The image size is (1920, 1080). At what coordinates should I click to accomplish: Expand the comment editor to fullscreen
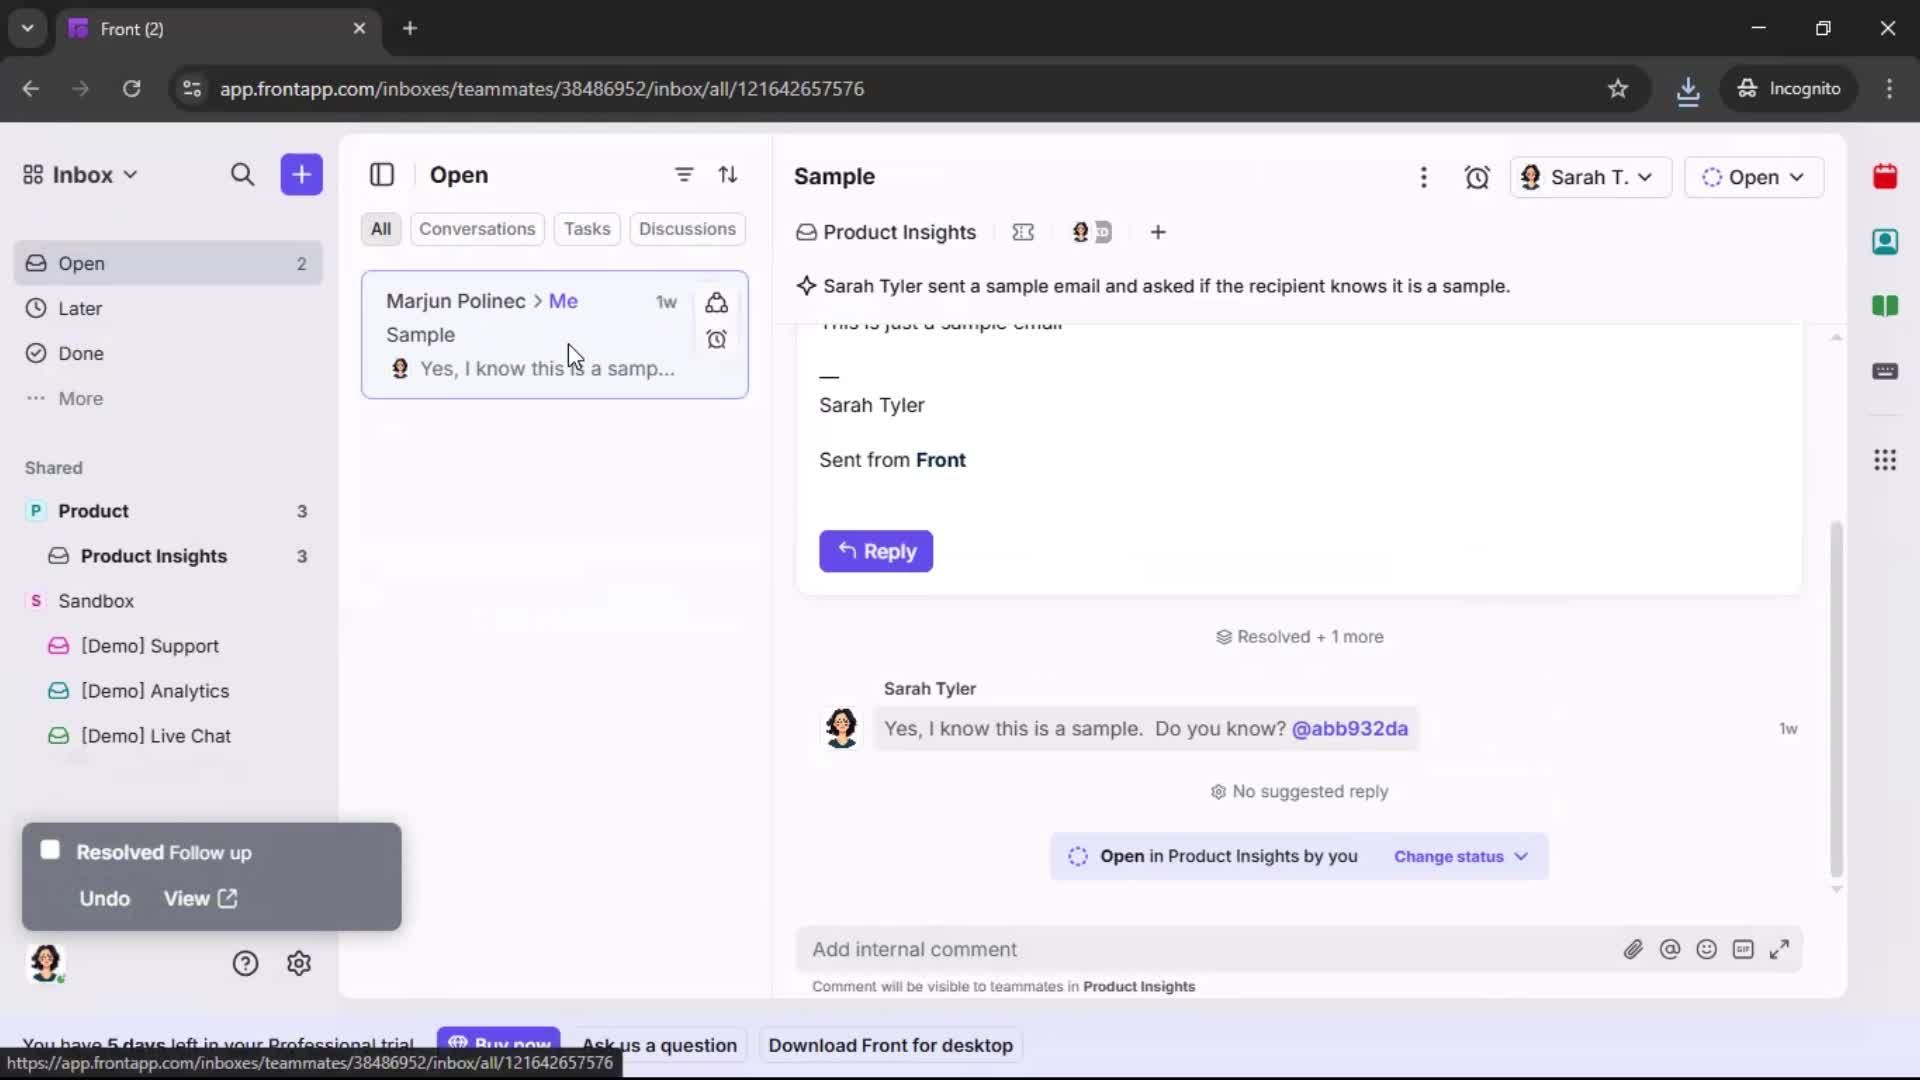pyautogui.click(x=1781, y=949)
